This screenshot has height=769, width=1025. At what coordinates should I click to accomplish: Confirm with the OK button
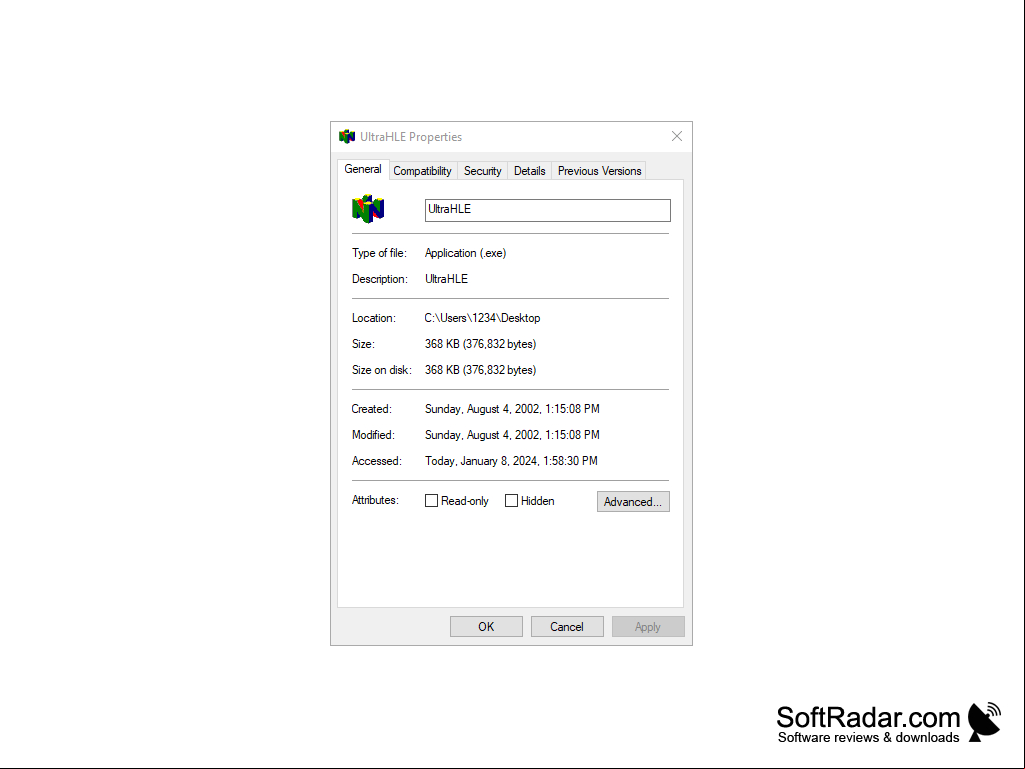[x=486, y=626]
